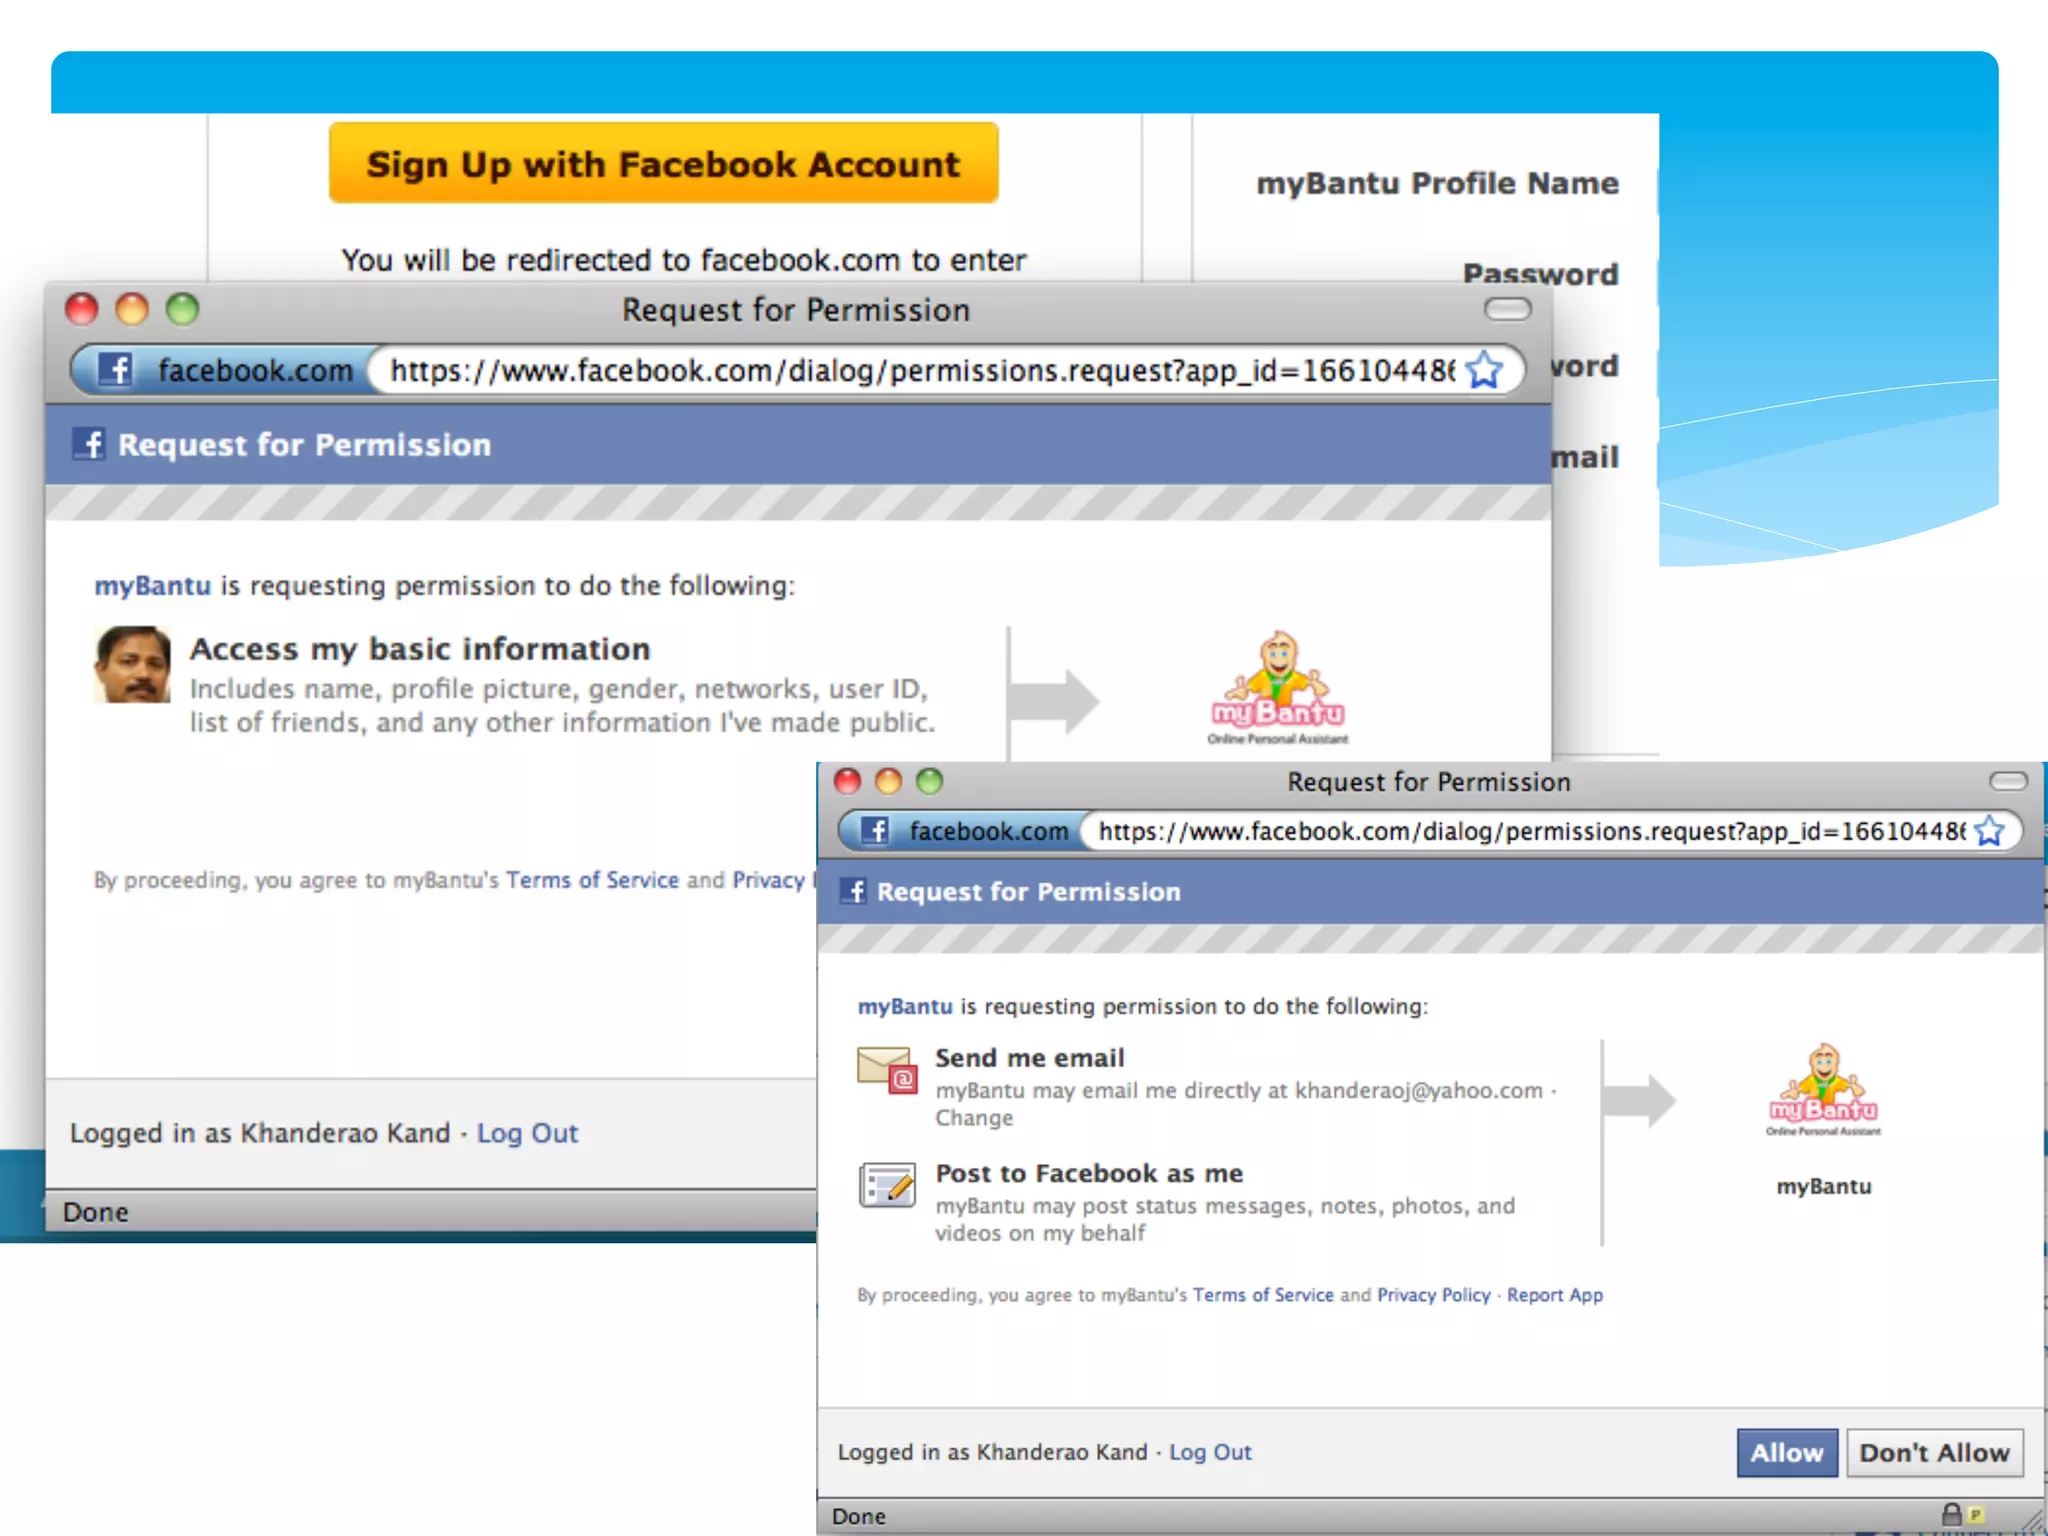Minimize the back Request for Permission window
2048x1536 pixels.
pos(132,309)
